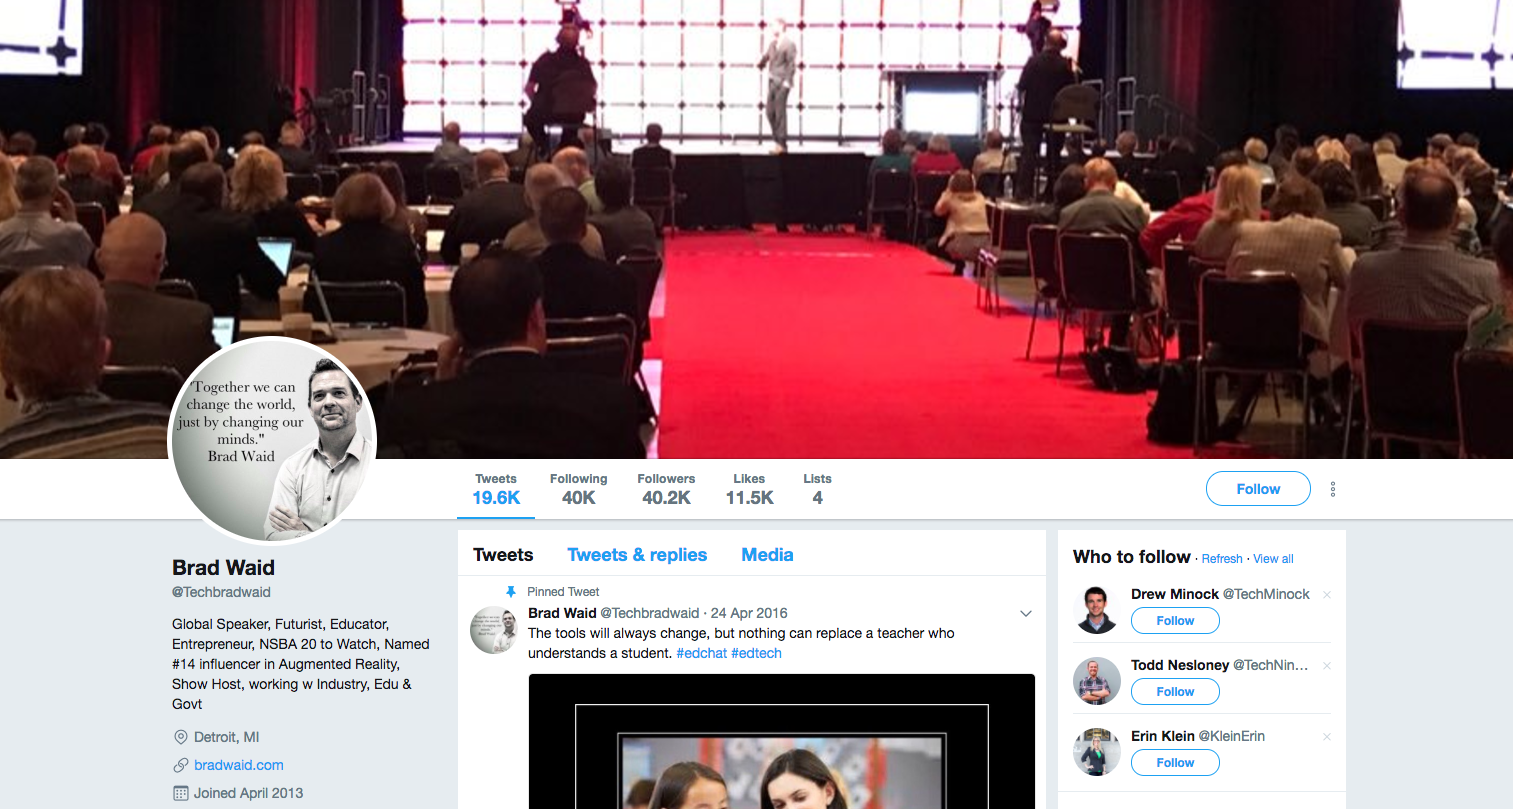
Task: Open the Following 40K list
Action: (578, 490)
